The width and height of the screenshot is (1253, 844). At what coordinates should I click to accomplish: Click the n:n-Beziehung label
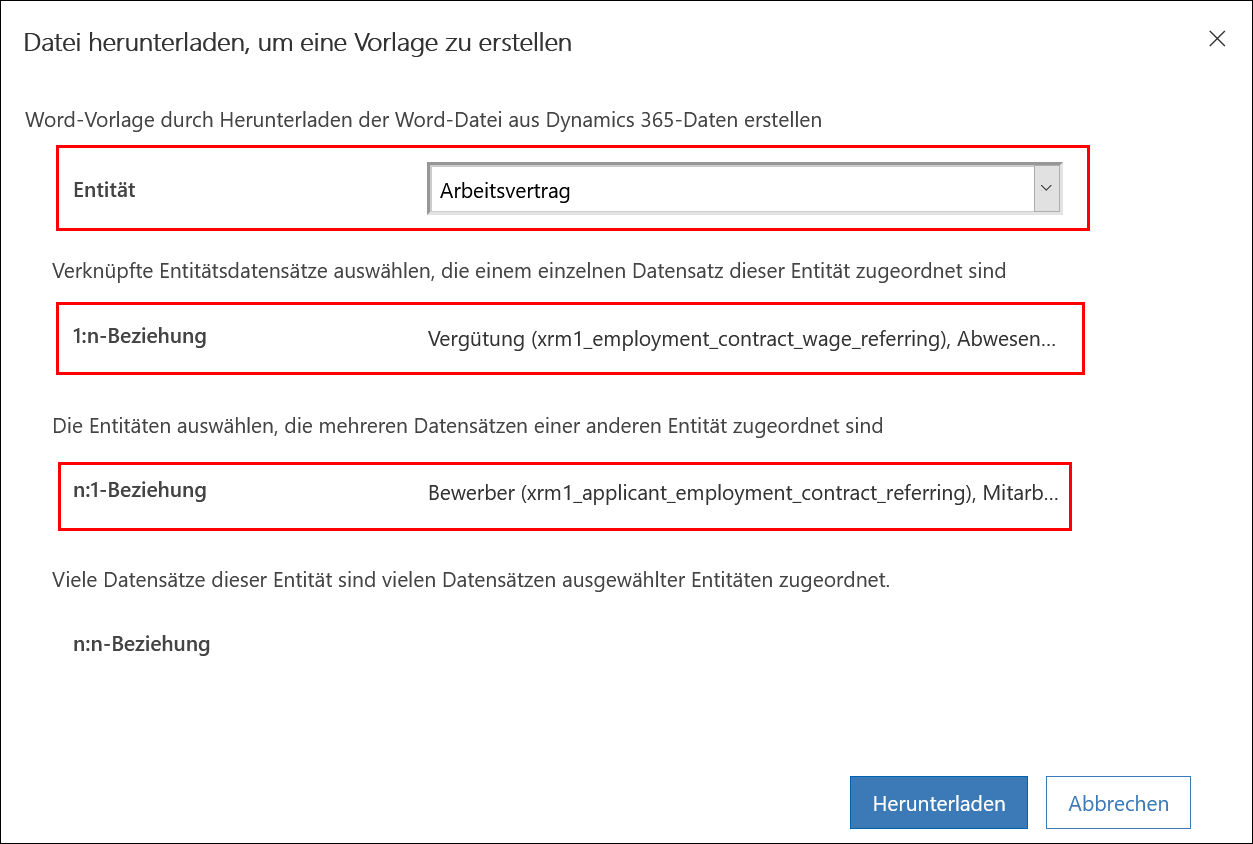tap(142, 644)
